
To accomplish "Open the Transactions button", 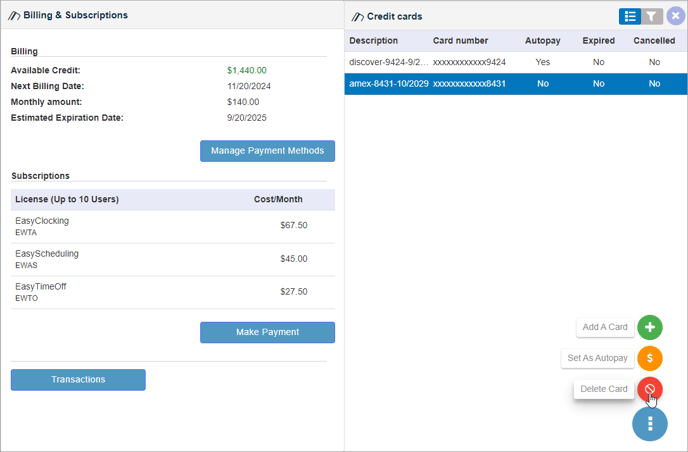I will (x=78, y=380).
